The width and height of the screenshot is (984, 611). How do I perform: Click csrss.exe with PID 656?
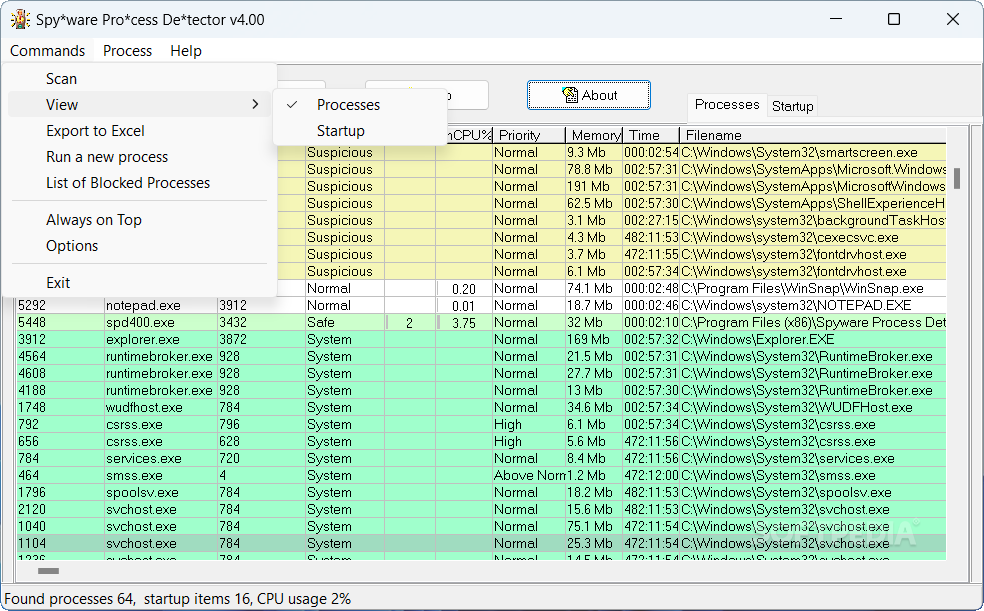tap(481, 441)
